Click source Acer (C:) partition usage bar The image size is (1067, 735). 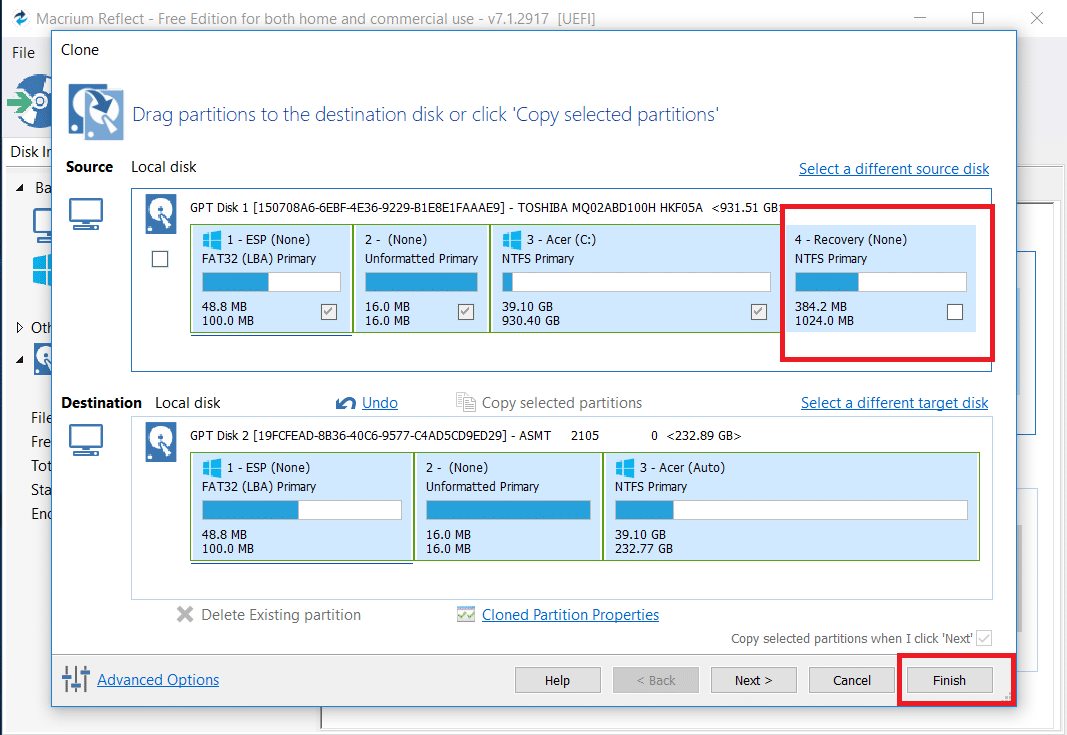pyautogui.click(x=636, y=282)
